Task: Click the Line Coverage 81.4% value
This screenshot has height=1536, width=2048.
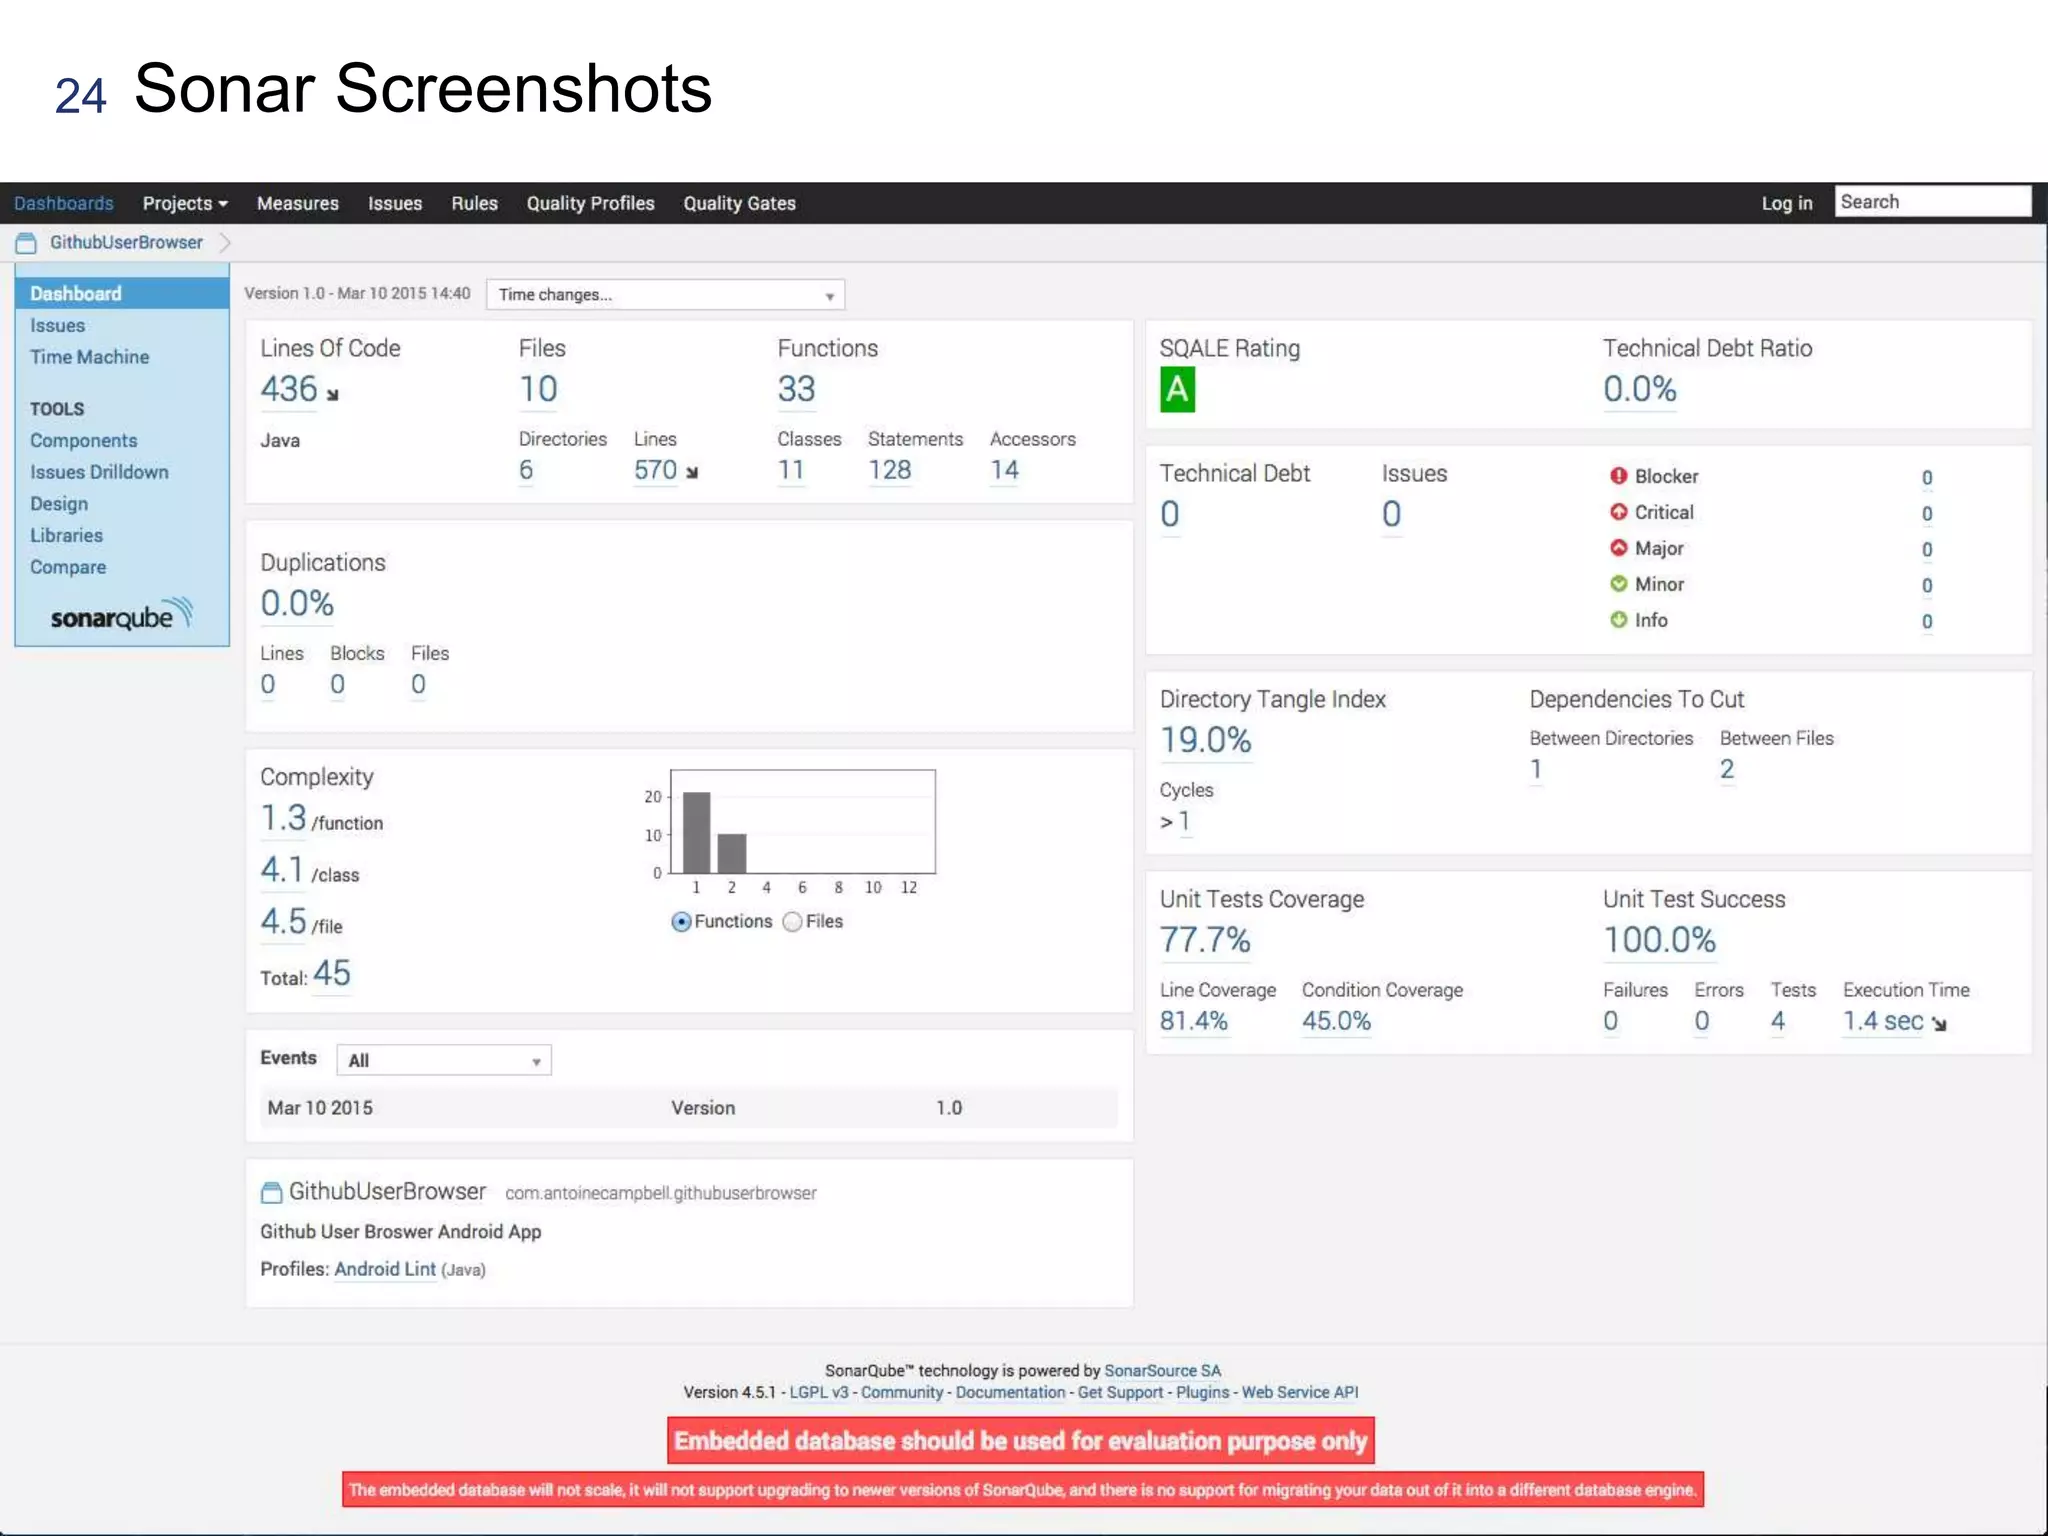Action: (x=1194, y=1021)
